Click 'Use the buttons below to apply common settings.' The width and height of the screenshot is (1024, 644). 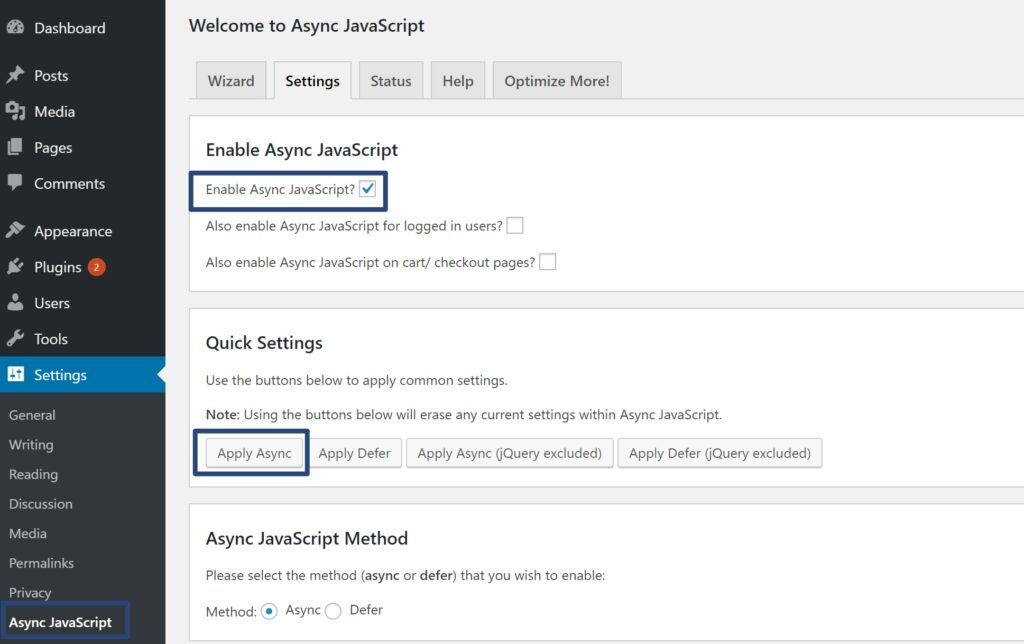click(x=357, y=380)
